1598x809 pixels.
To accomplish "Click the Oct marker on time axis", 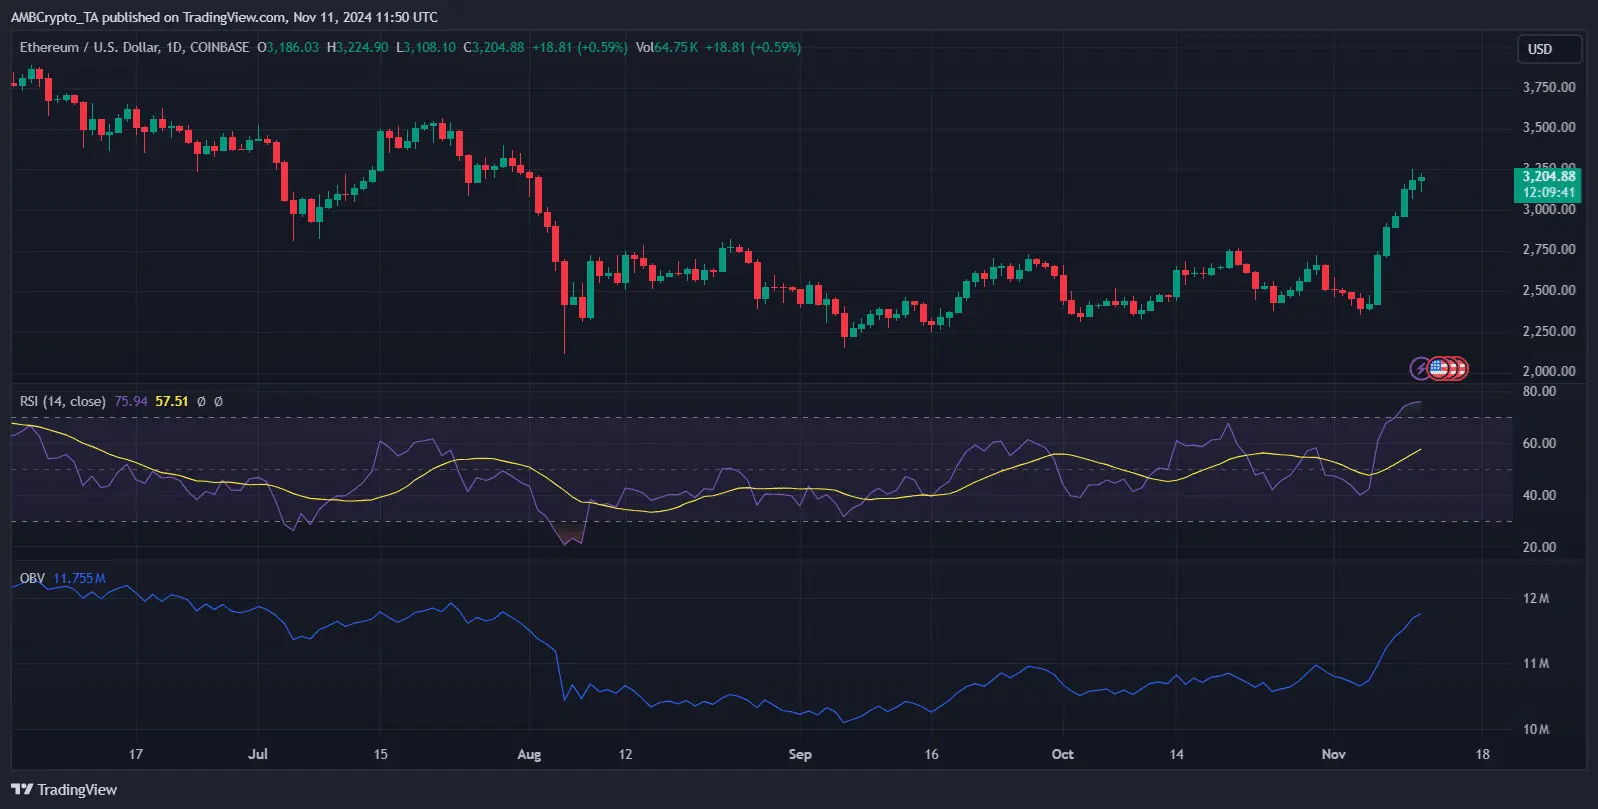I will point(1062,754).
